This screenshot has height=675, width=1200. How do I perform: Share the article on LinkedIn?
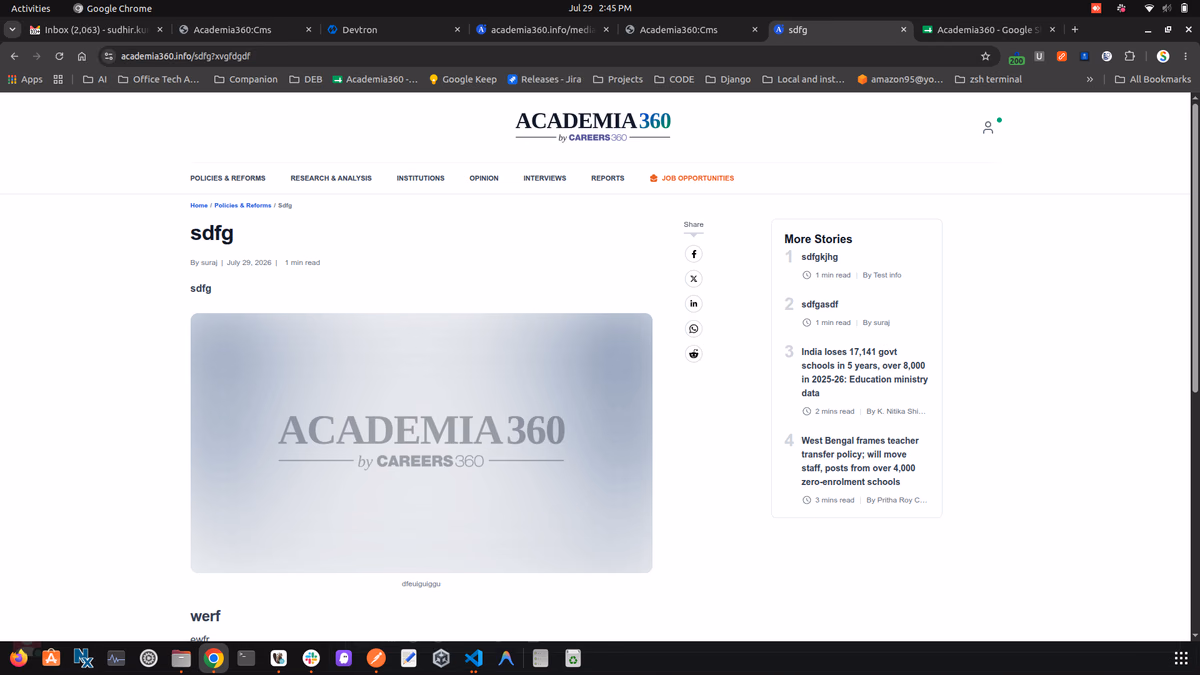693,304
